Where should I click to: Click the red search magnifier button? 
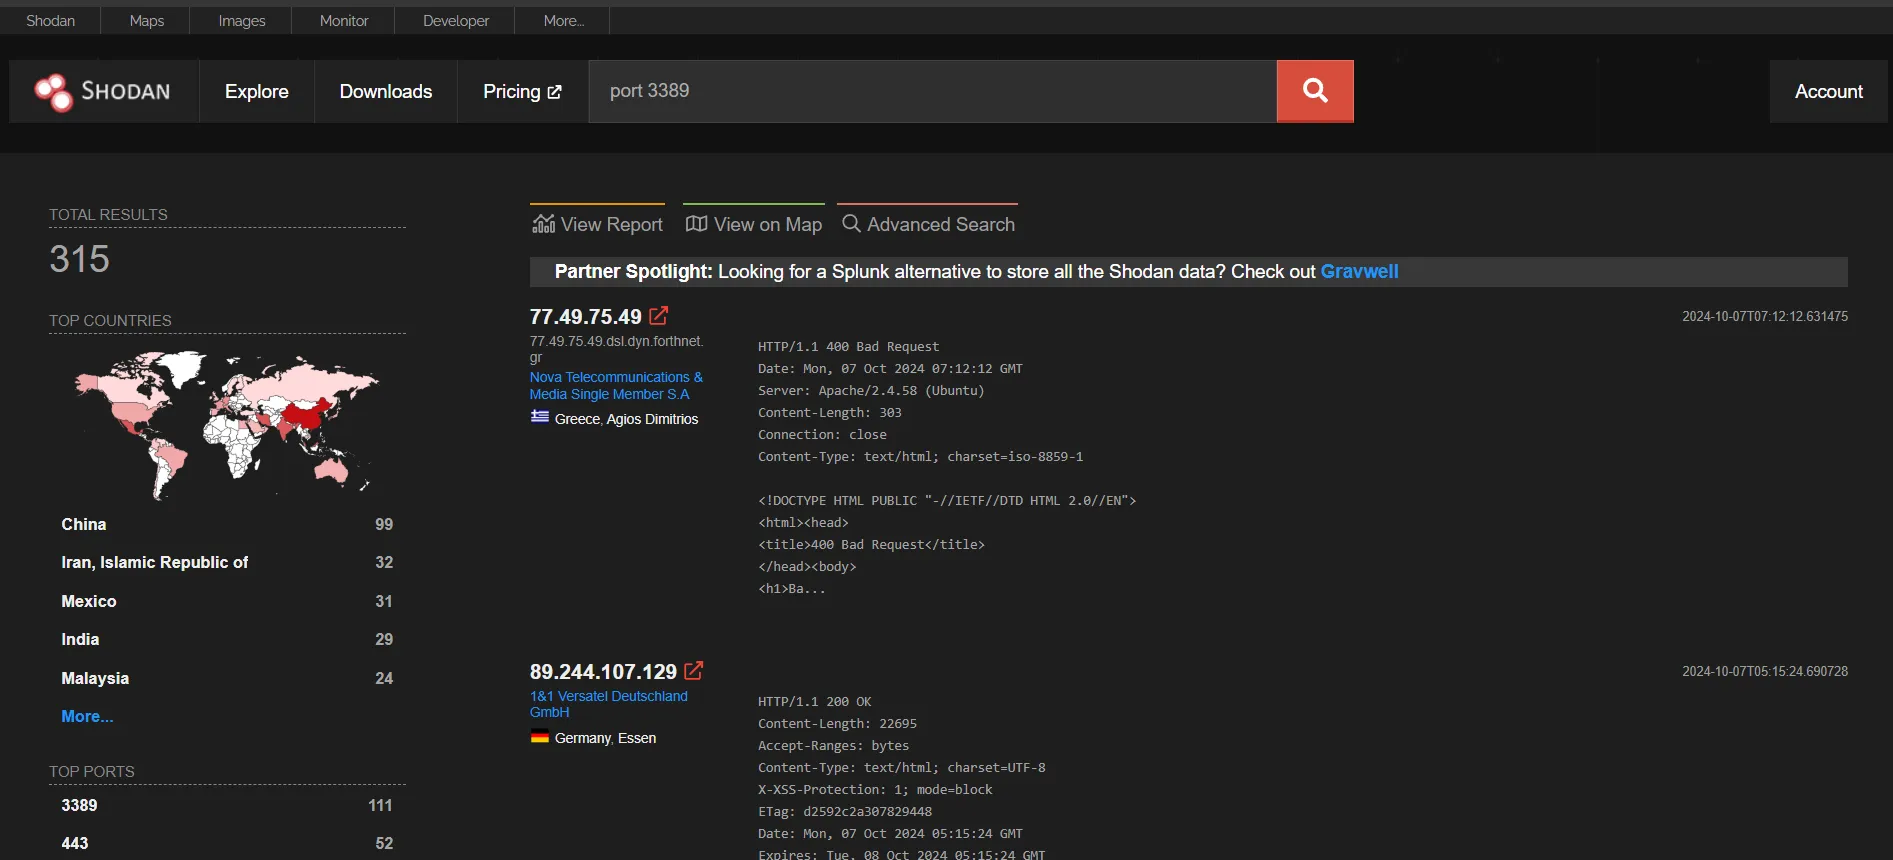pos(1315,91)
